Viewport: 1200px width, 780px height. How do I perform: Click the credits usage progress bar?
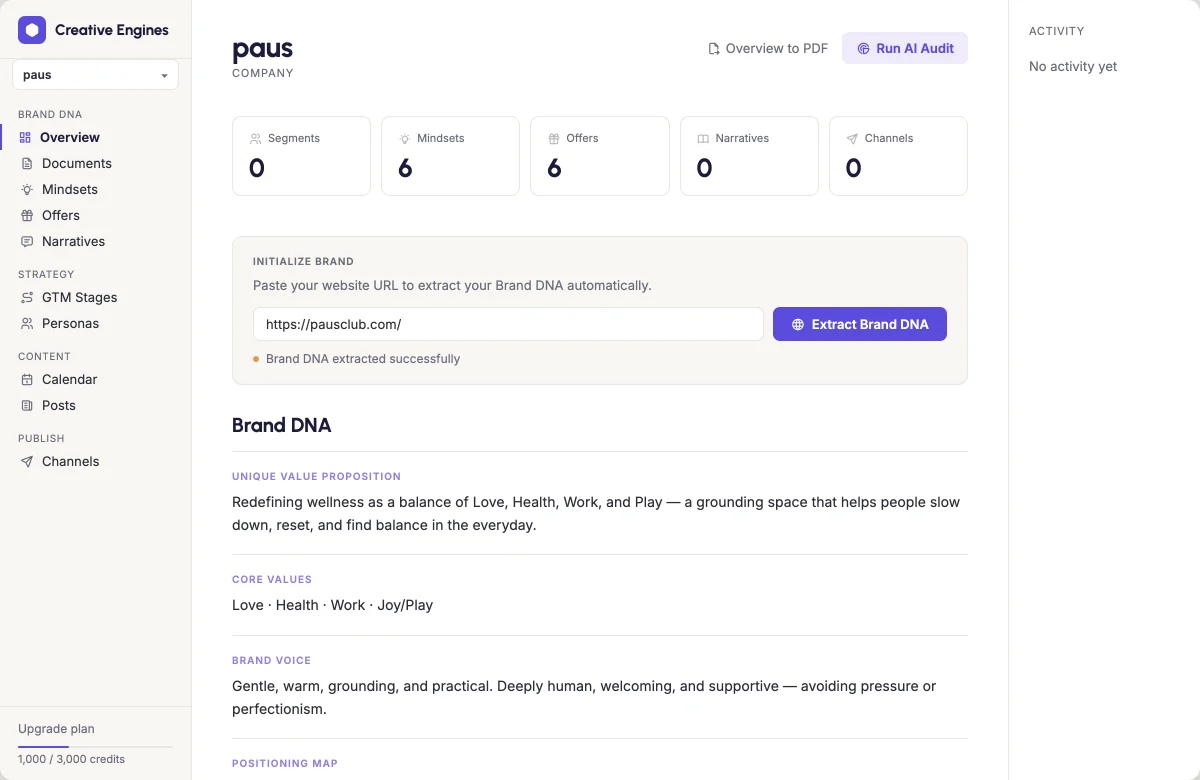95,746
